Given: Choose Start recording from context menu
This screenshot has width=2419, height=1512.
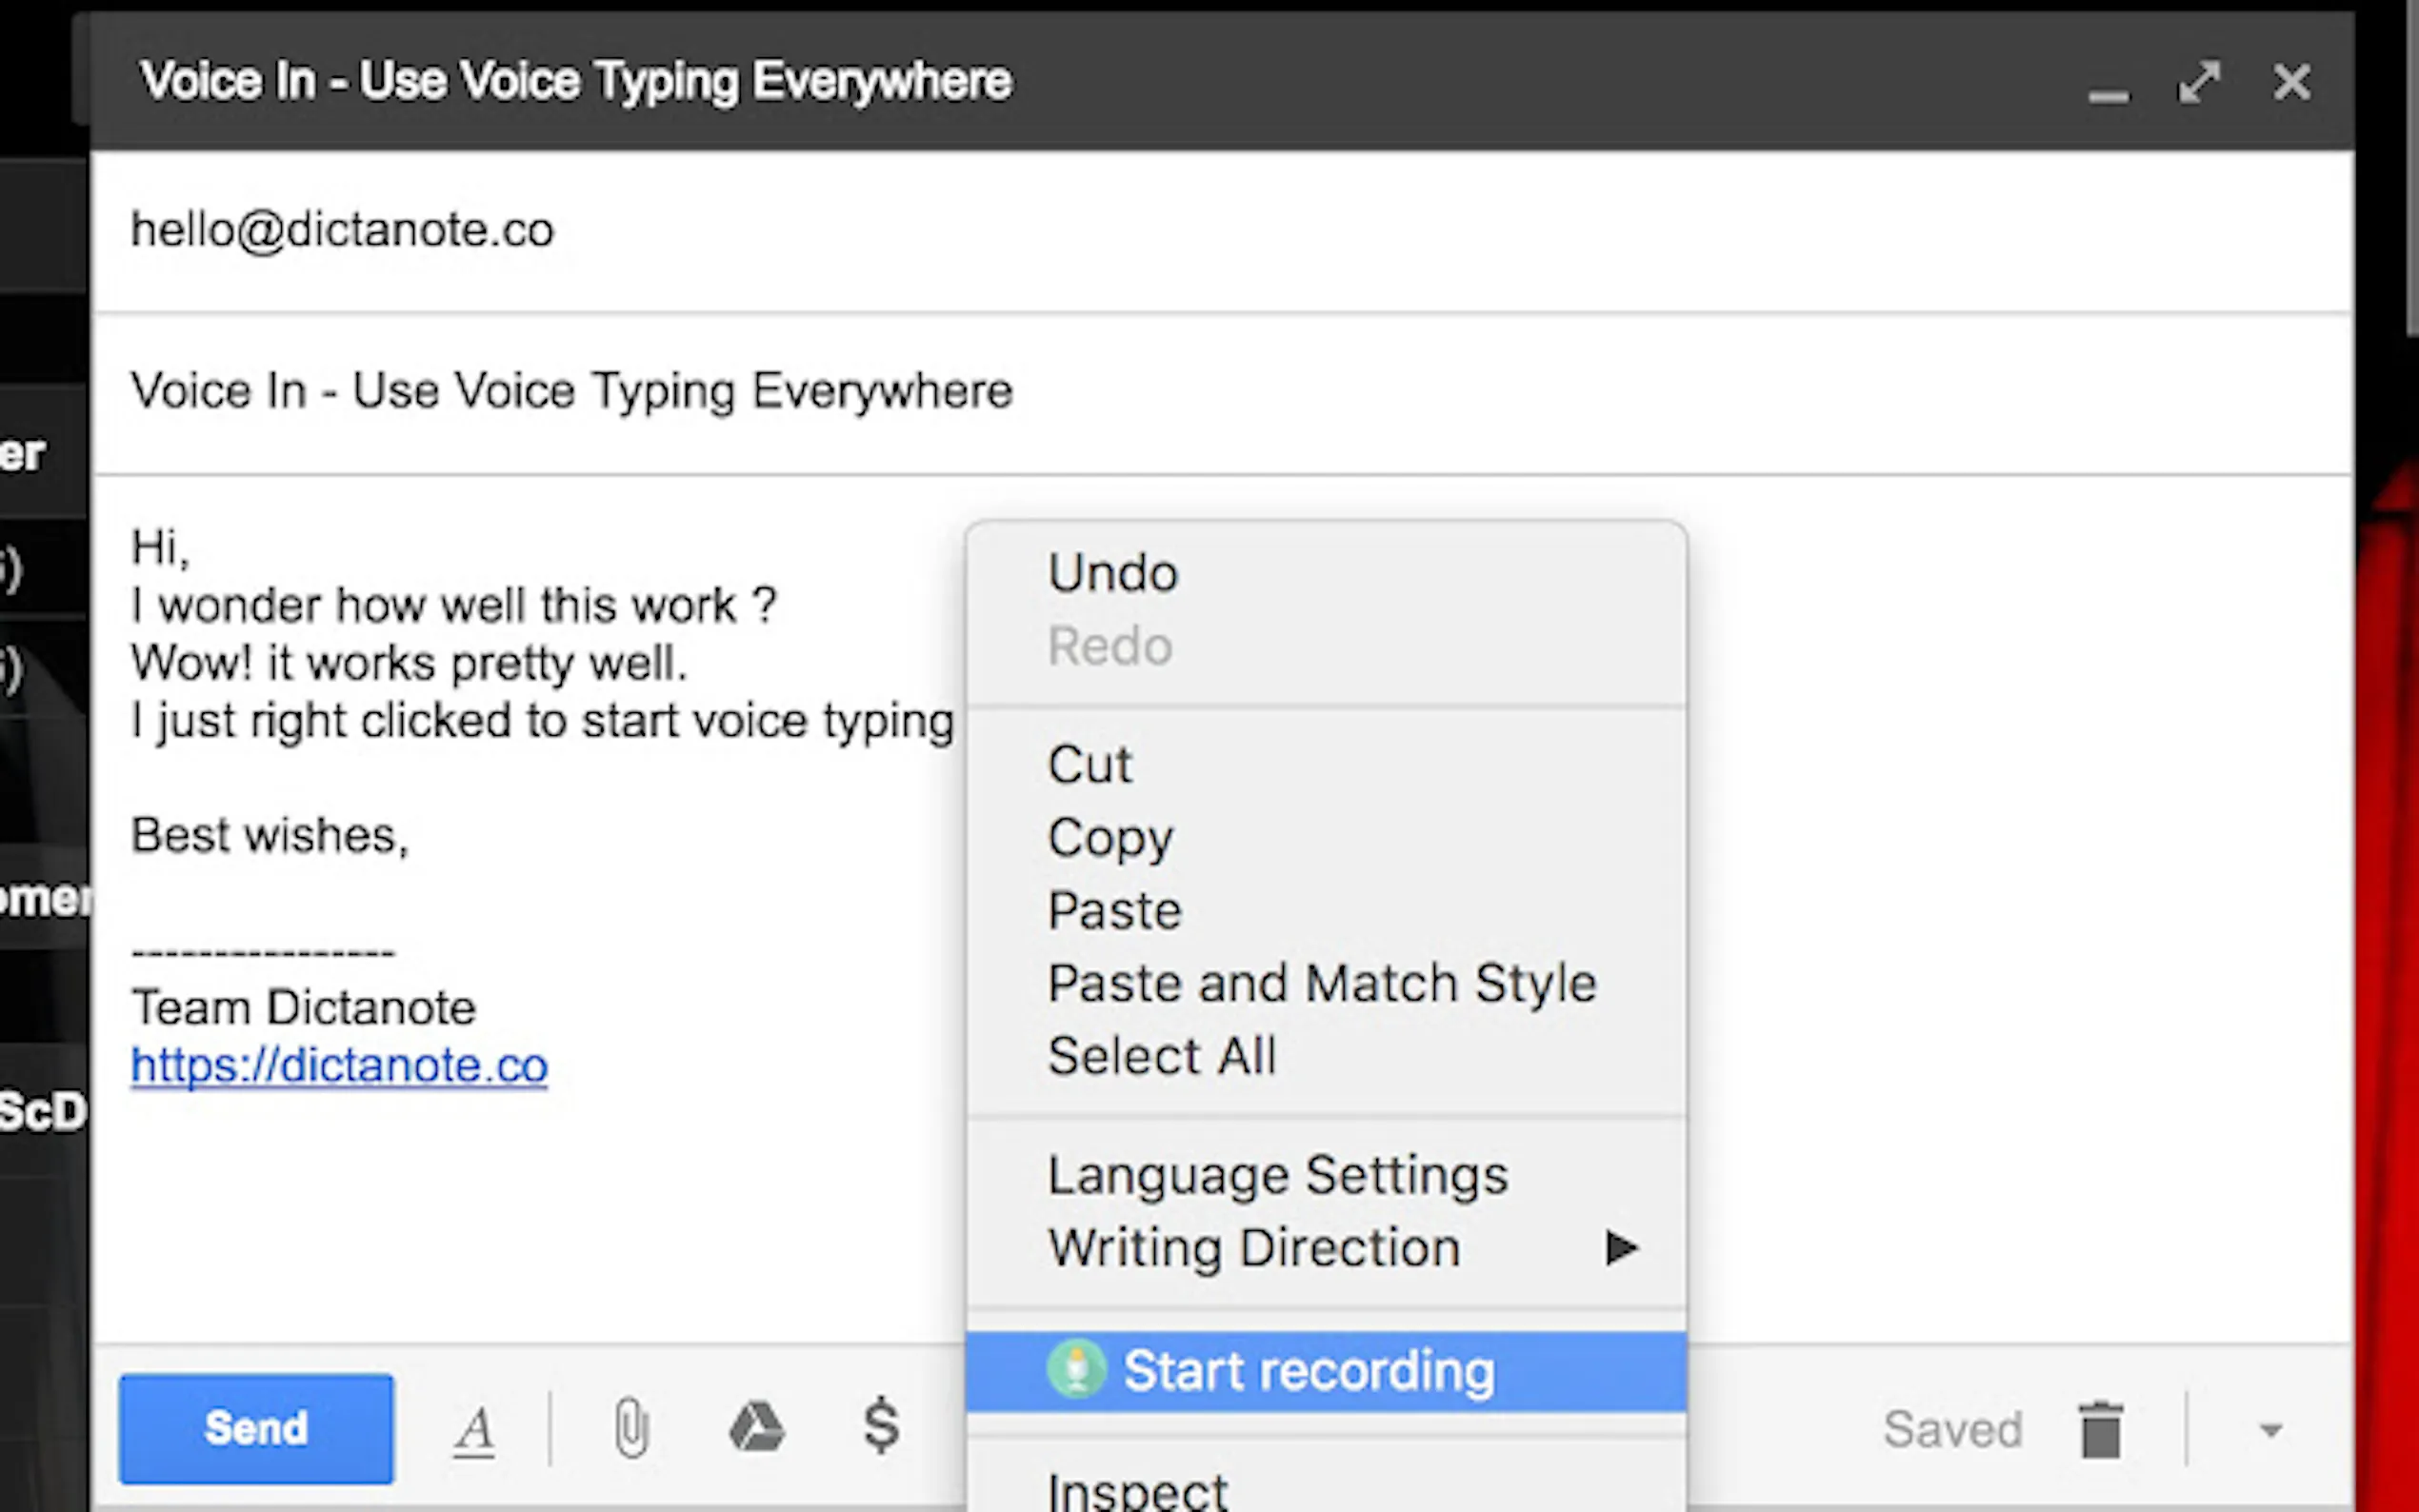Looking at the screenshot, I should [x=1308, y=1371].
